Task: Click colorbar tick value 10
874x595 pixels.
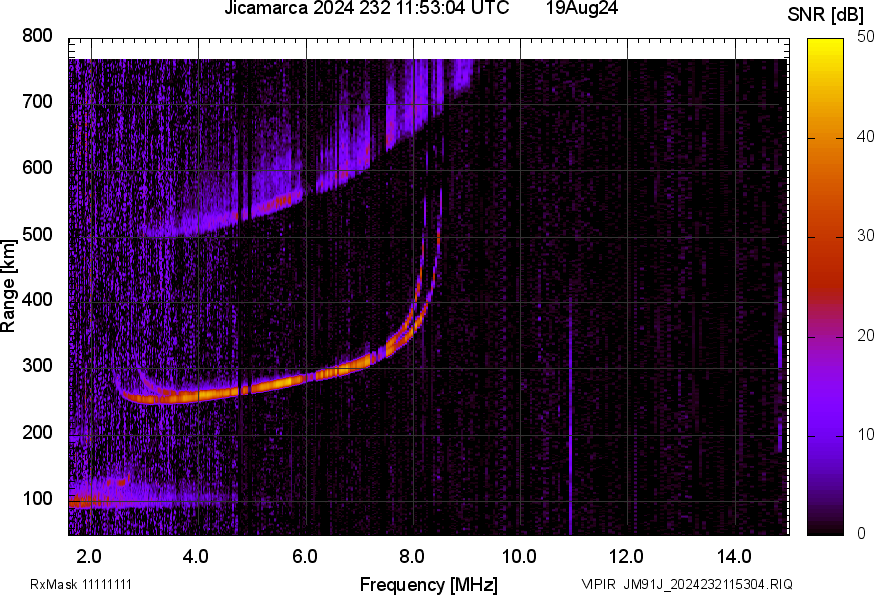Action: coord(865,435)
